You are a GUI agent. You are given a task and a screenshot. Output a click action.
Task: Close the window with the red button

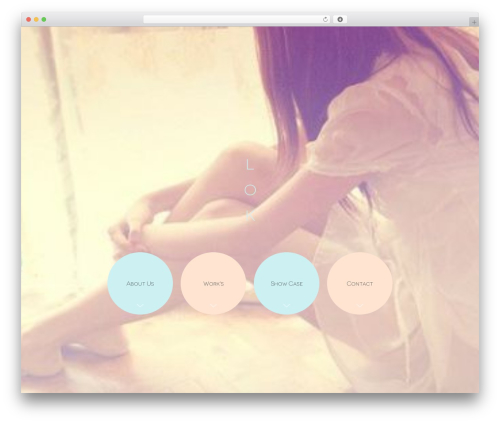[x=29, y=20]
